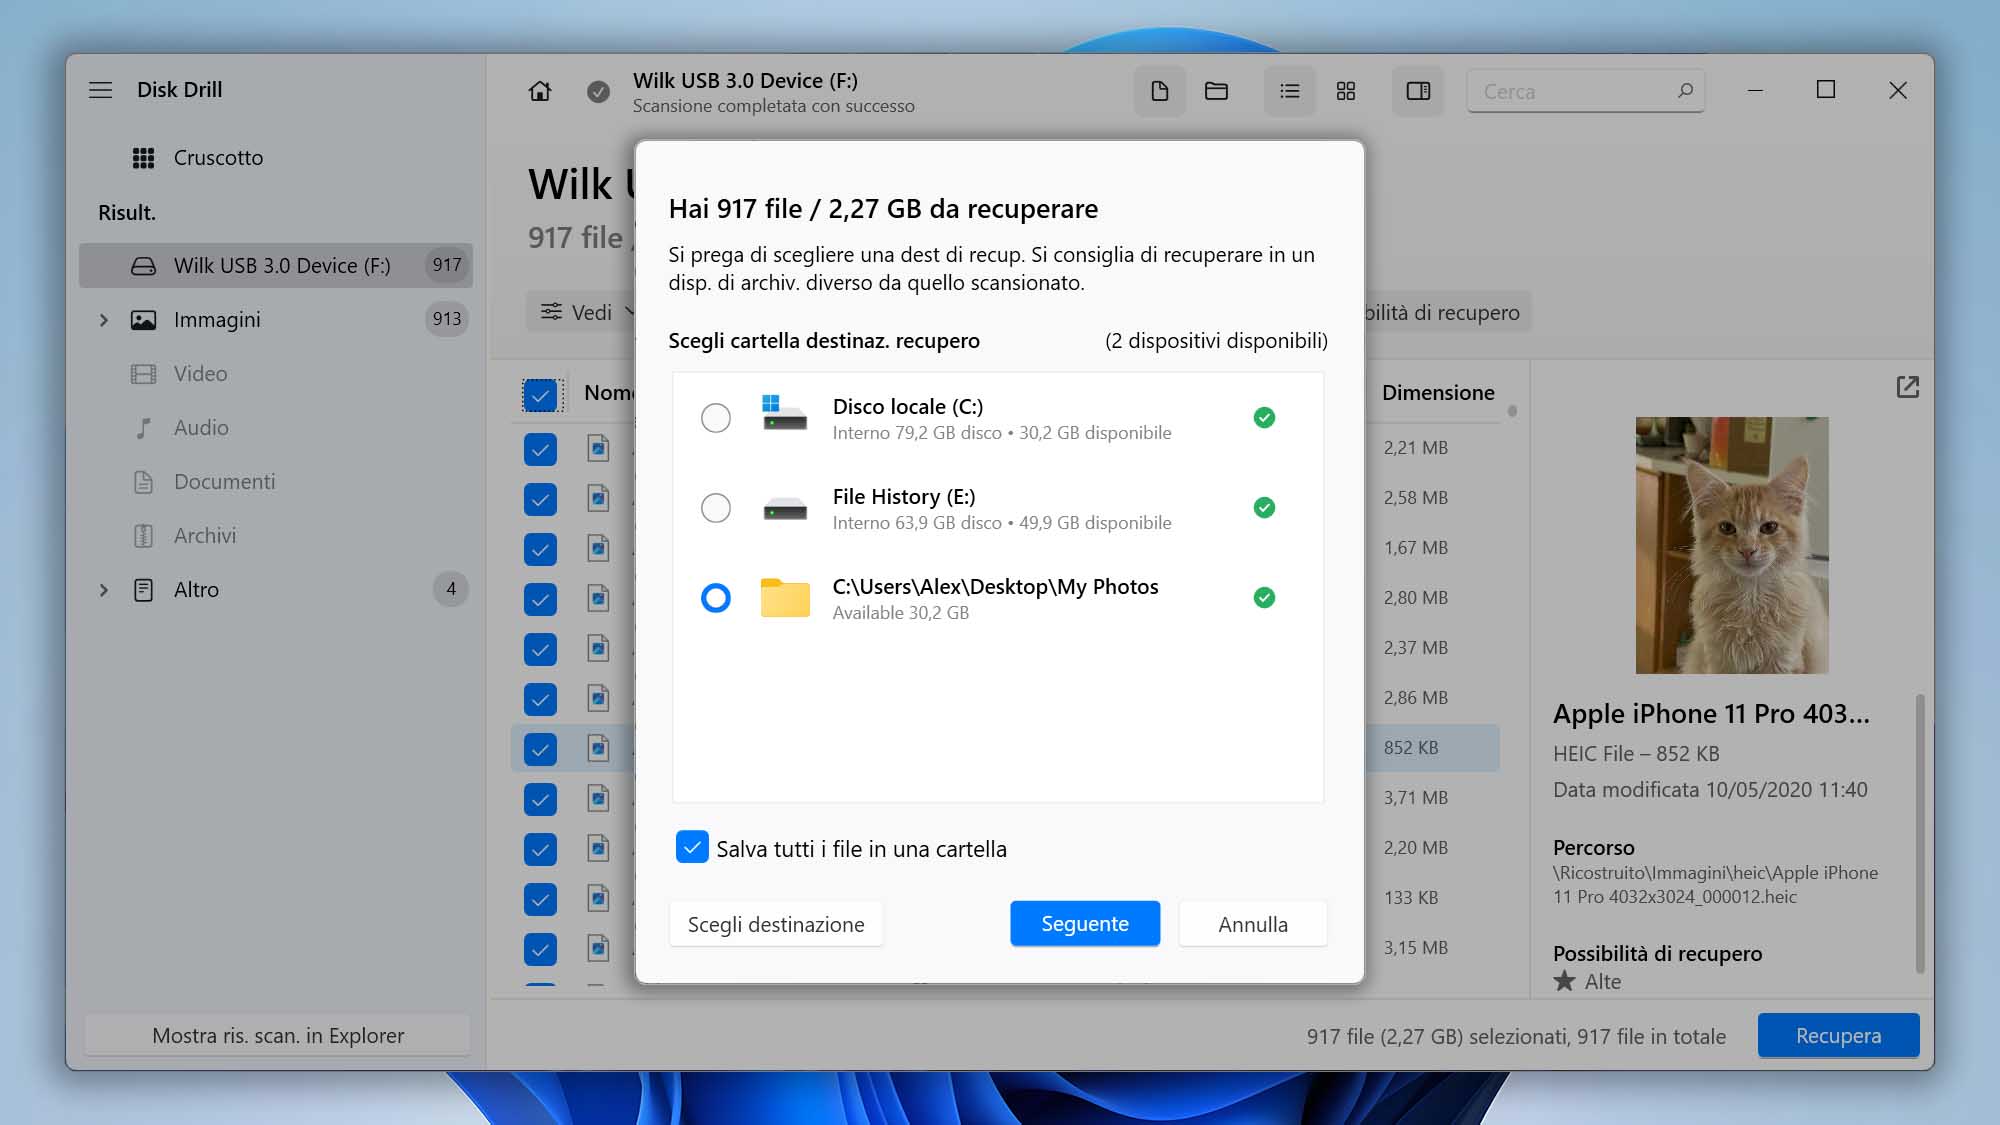Click the preview panel vertical scrollbar
Image resolution: width=2000 pixels, height=1125 pixels.
[x=1919, y=833]
